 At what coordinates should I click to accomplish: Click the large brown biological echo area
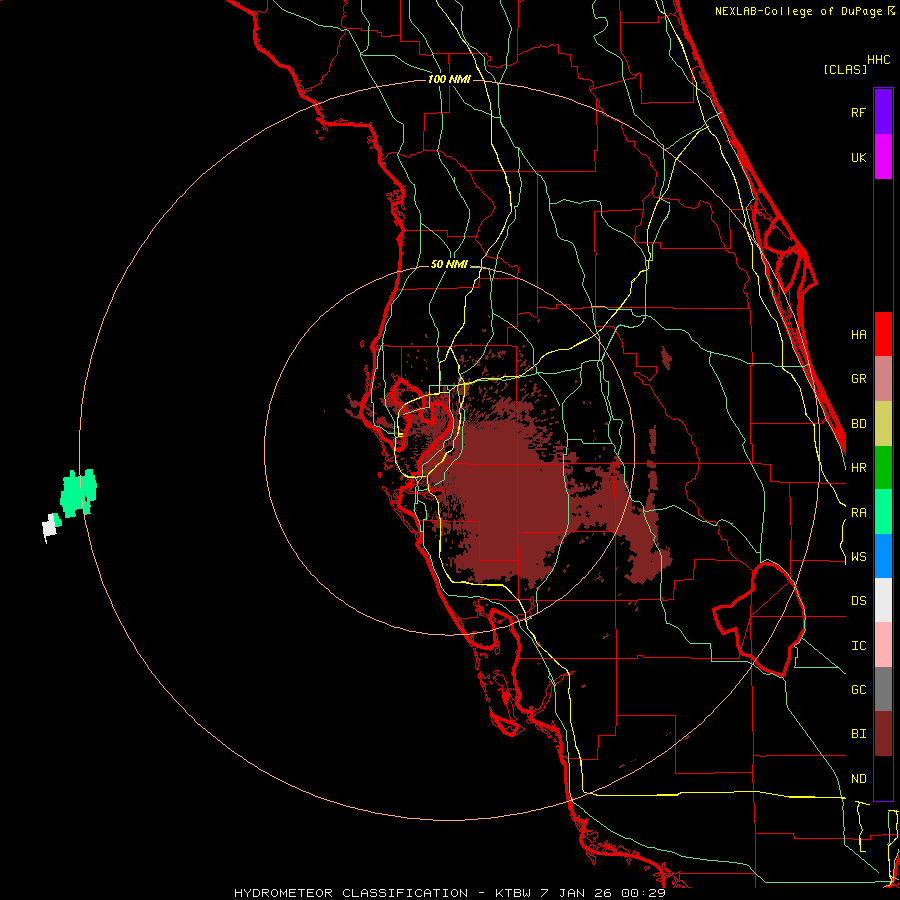(511, 499)
